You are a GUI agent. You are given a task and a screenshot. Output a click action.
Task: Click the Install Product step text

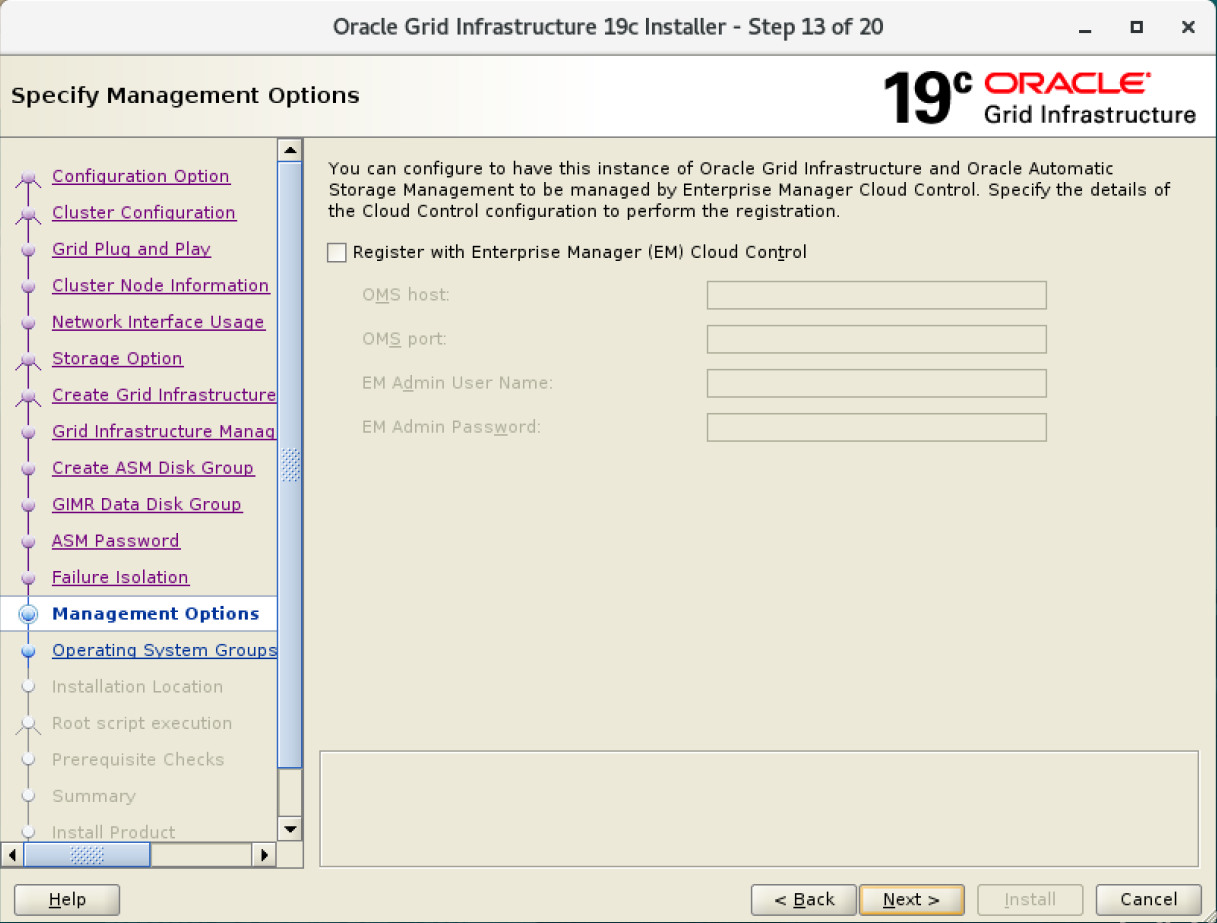[113, 832]
